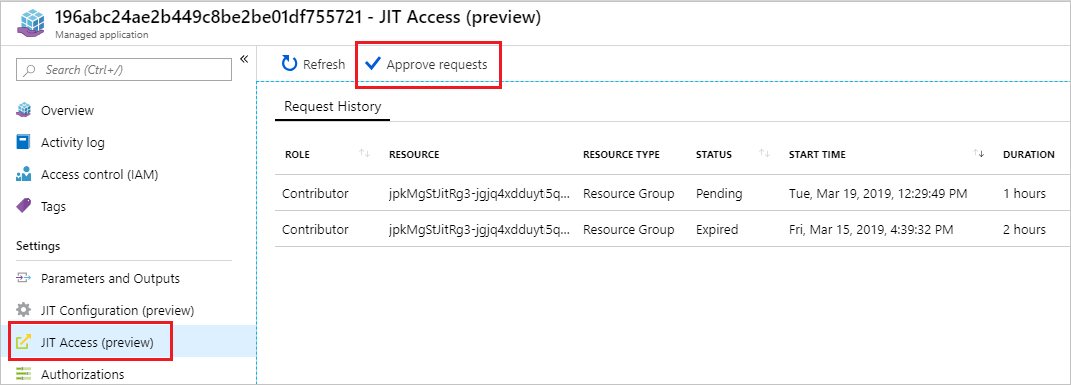
Task: Click the Approve requests button
Action: click(428, 64)
